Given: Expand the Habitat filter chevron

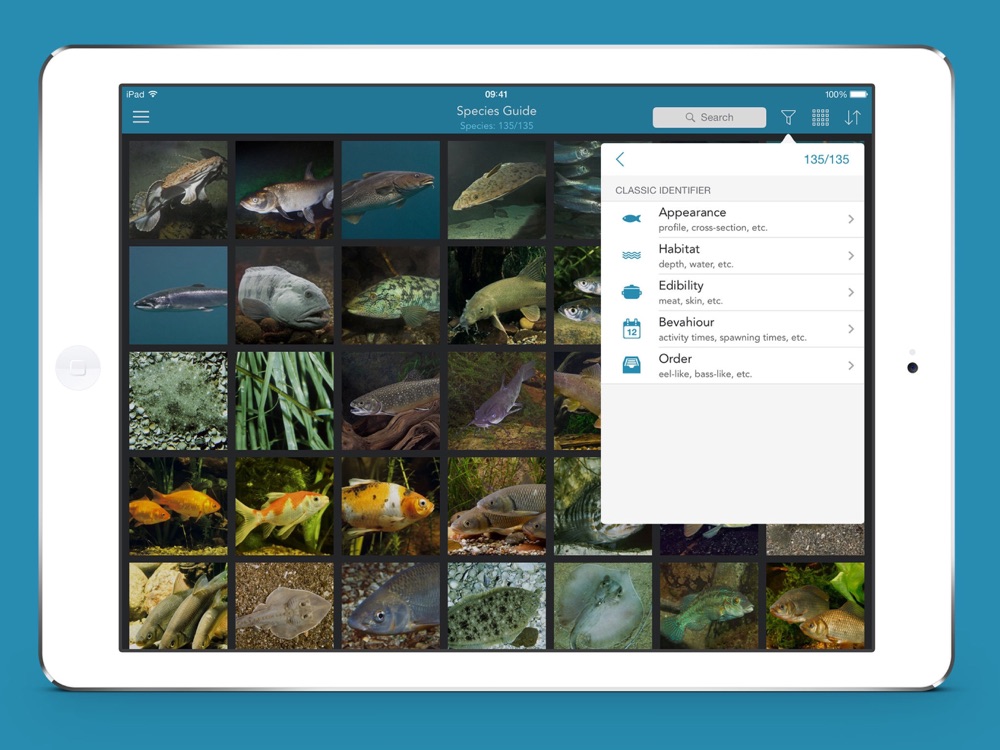Looking at the screenshot, I should (850, 256).
